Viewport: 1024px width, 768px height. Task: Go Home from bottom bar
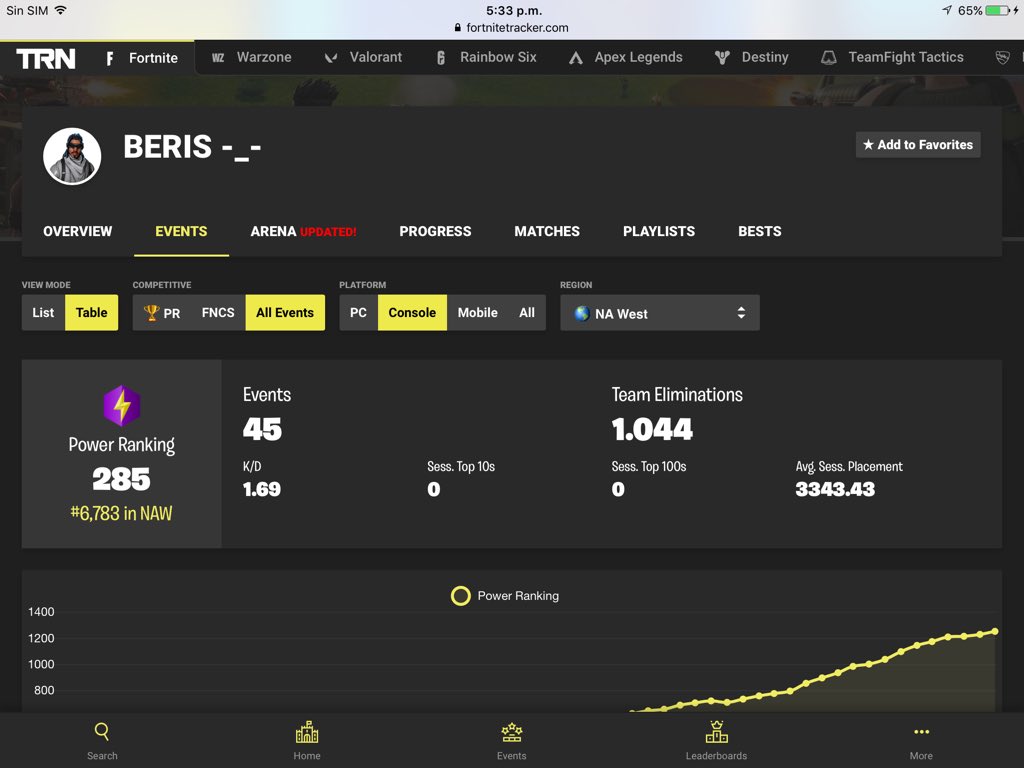pos(307,741)
